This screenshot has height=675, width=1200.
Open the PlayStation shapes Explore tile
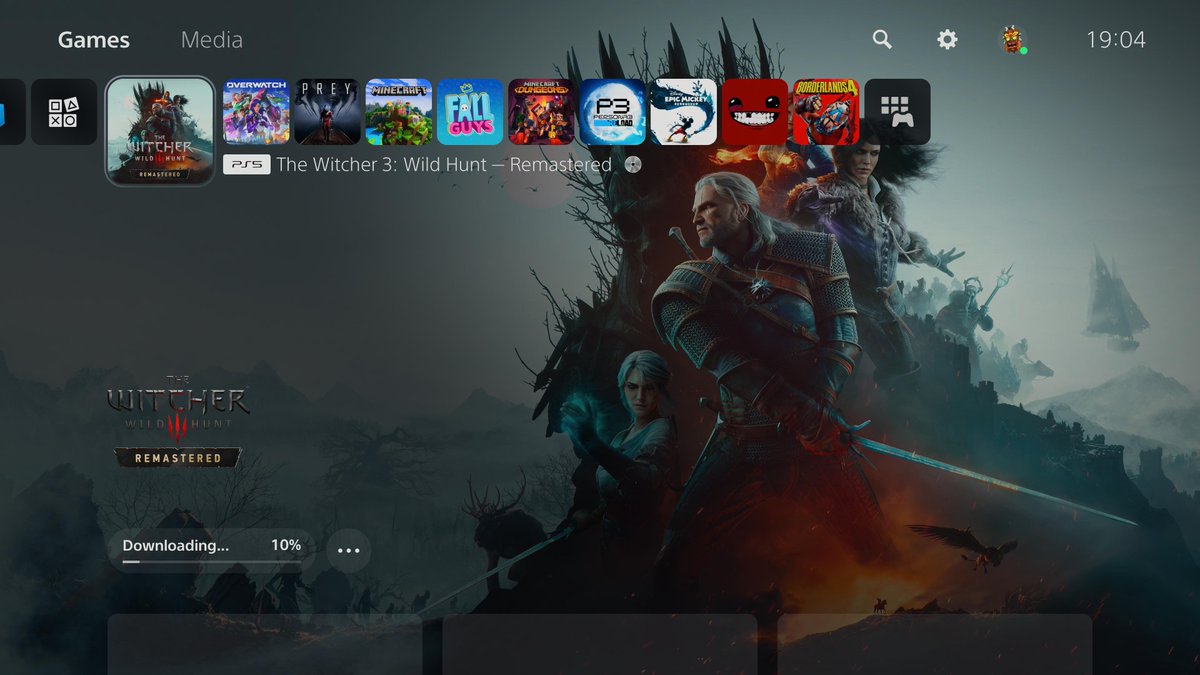pos(64,112)
